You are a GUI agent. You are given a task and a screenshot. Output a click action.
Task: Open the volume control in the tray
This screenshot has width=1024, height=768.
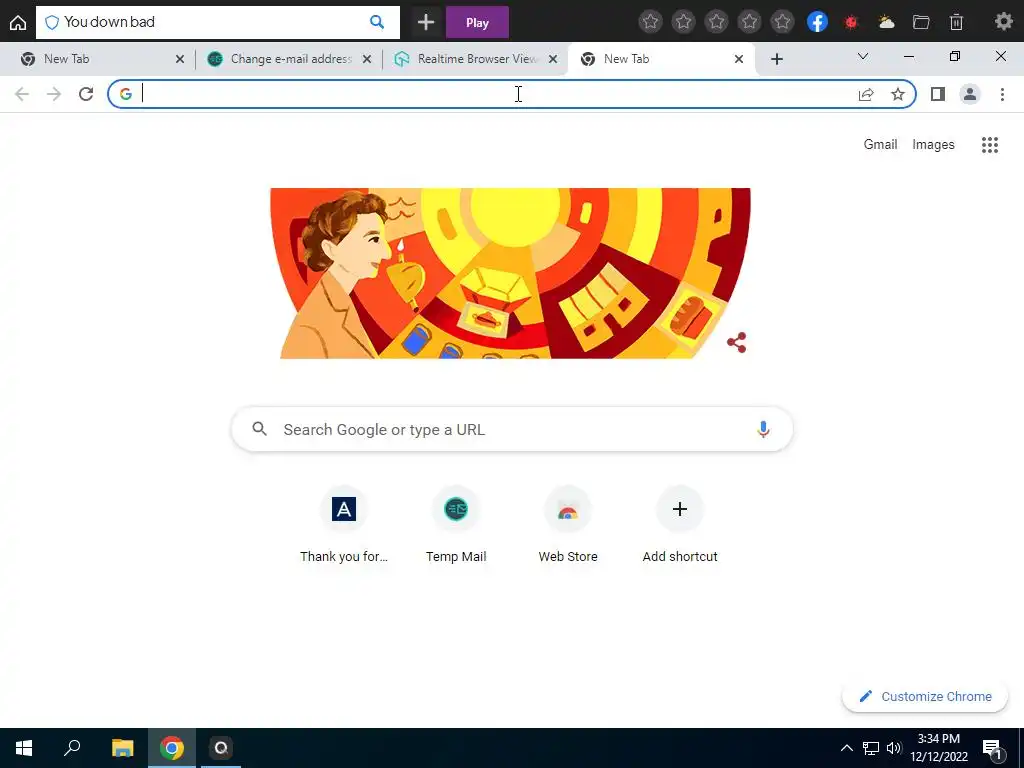click(x=894, y=748)
